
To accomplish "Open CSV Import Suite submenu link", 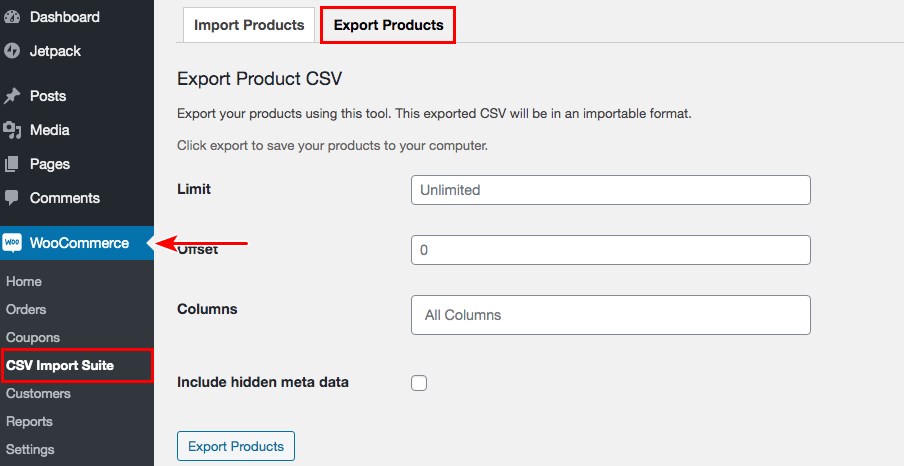I will 60,365.
